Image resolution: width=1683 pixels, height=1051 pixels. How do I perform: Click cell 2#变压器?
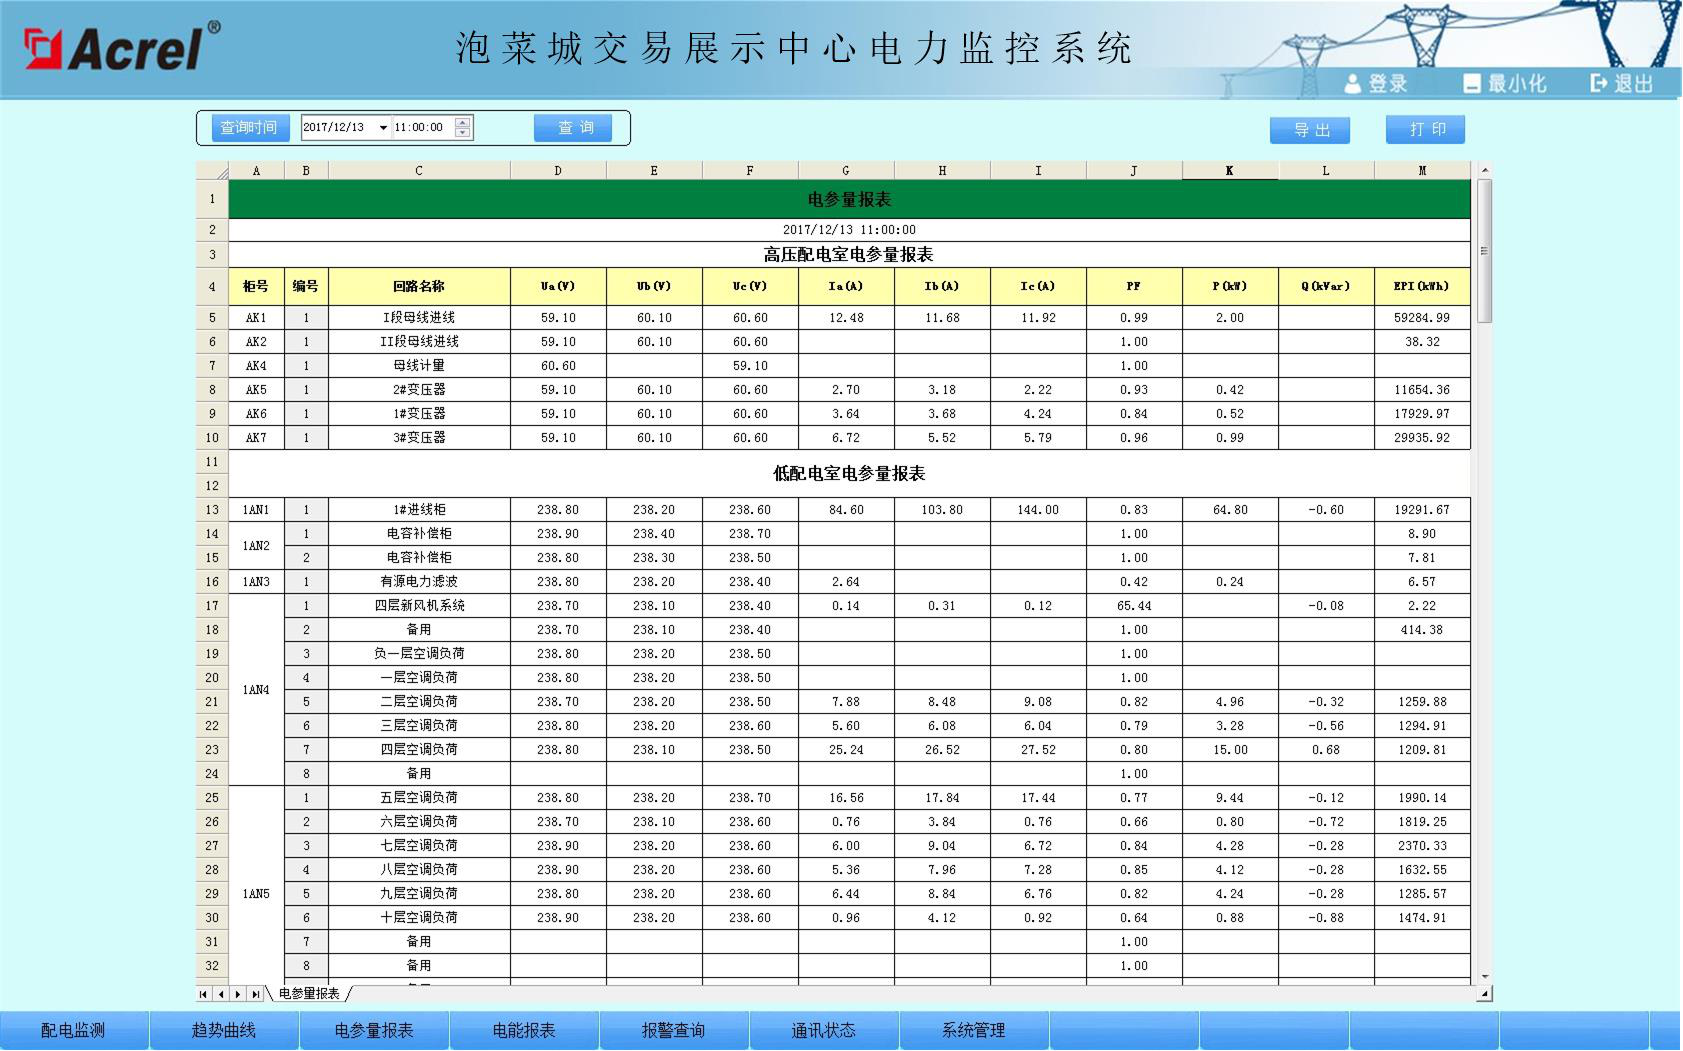pyautogui.click(x=419, y=390)
